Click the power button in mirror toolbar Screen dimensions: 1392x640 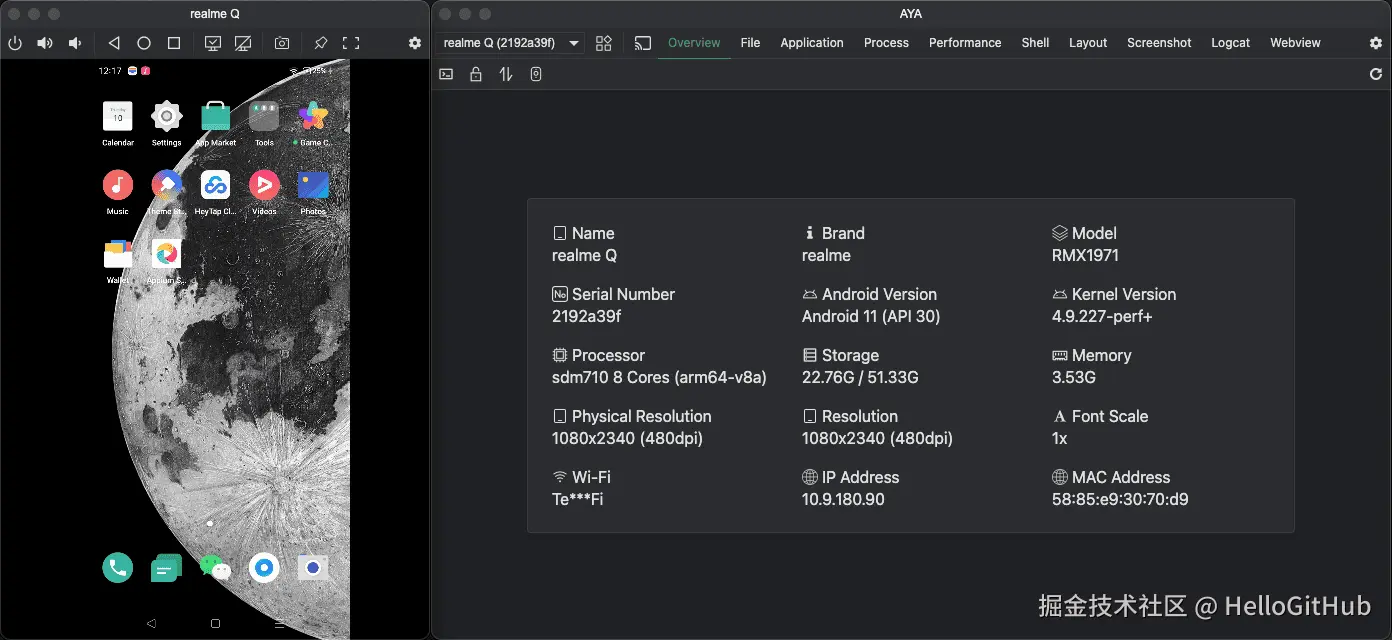[15, 43]
